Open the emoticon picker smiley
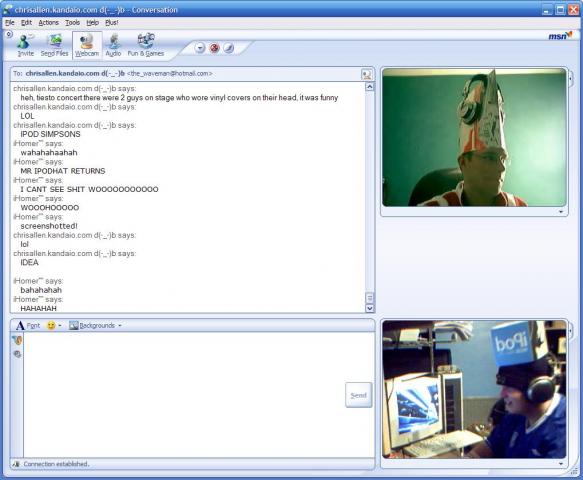 click(x=51, y=325)
